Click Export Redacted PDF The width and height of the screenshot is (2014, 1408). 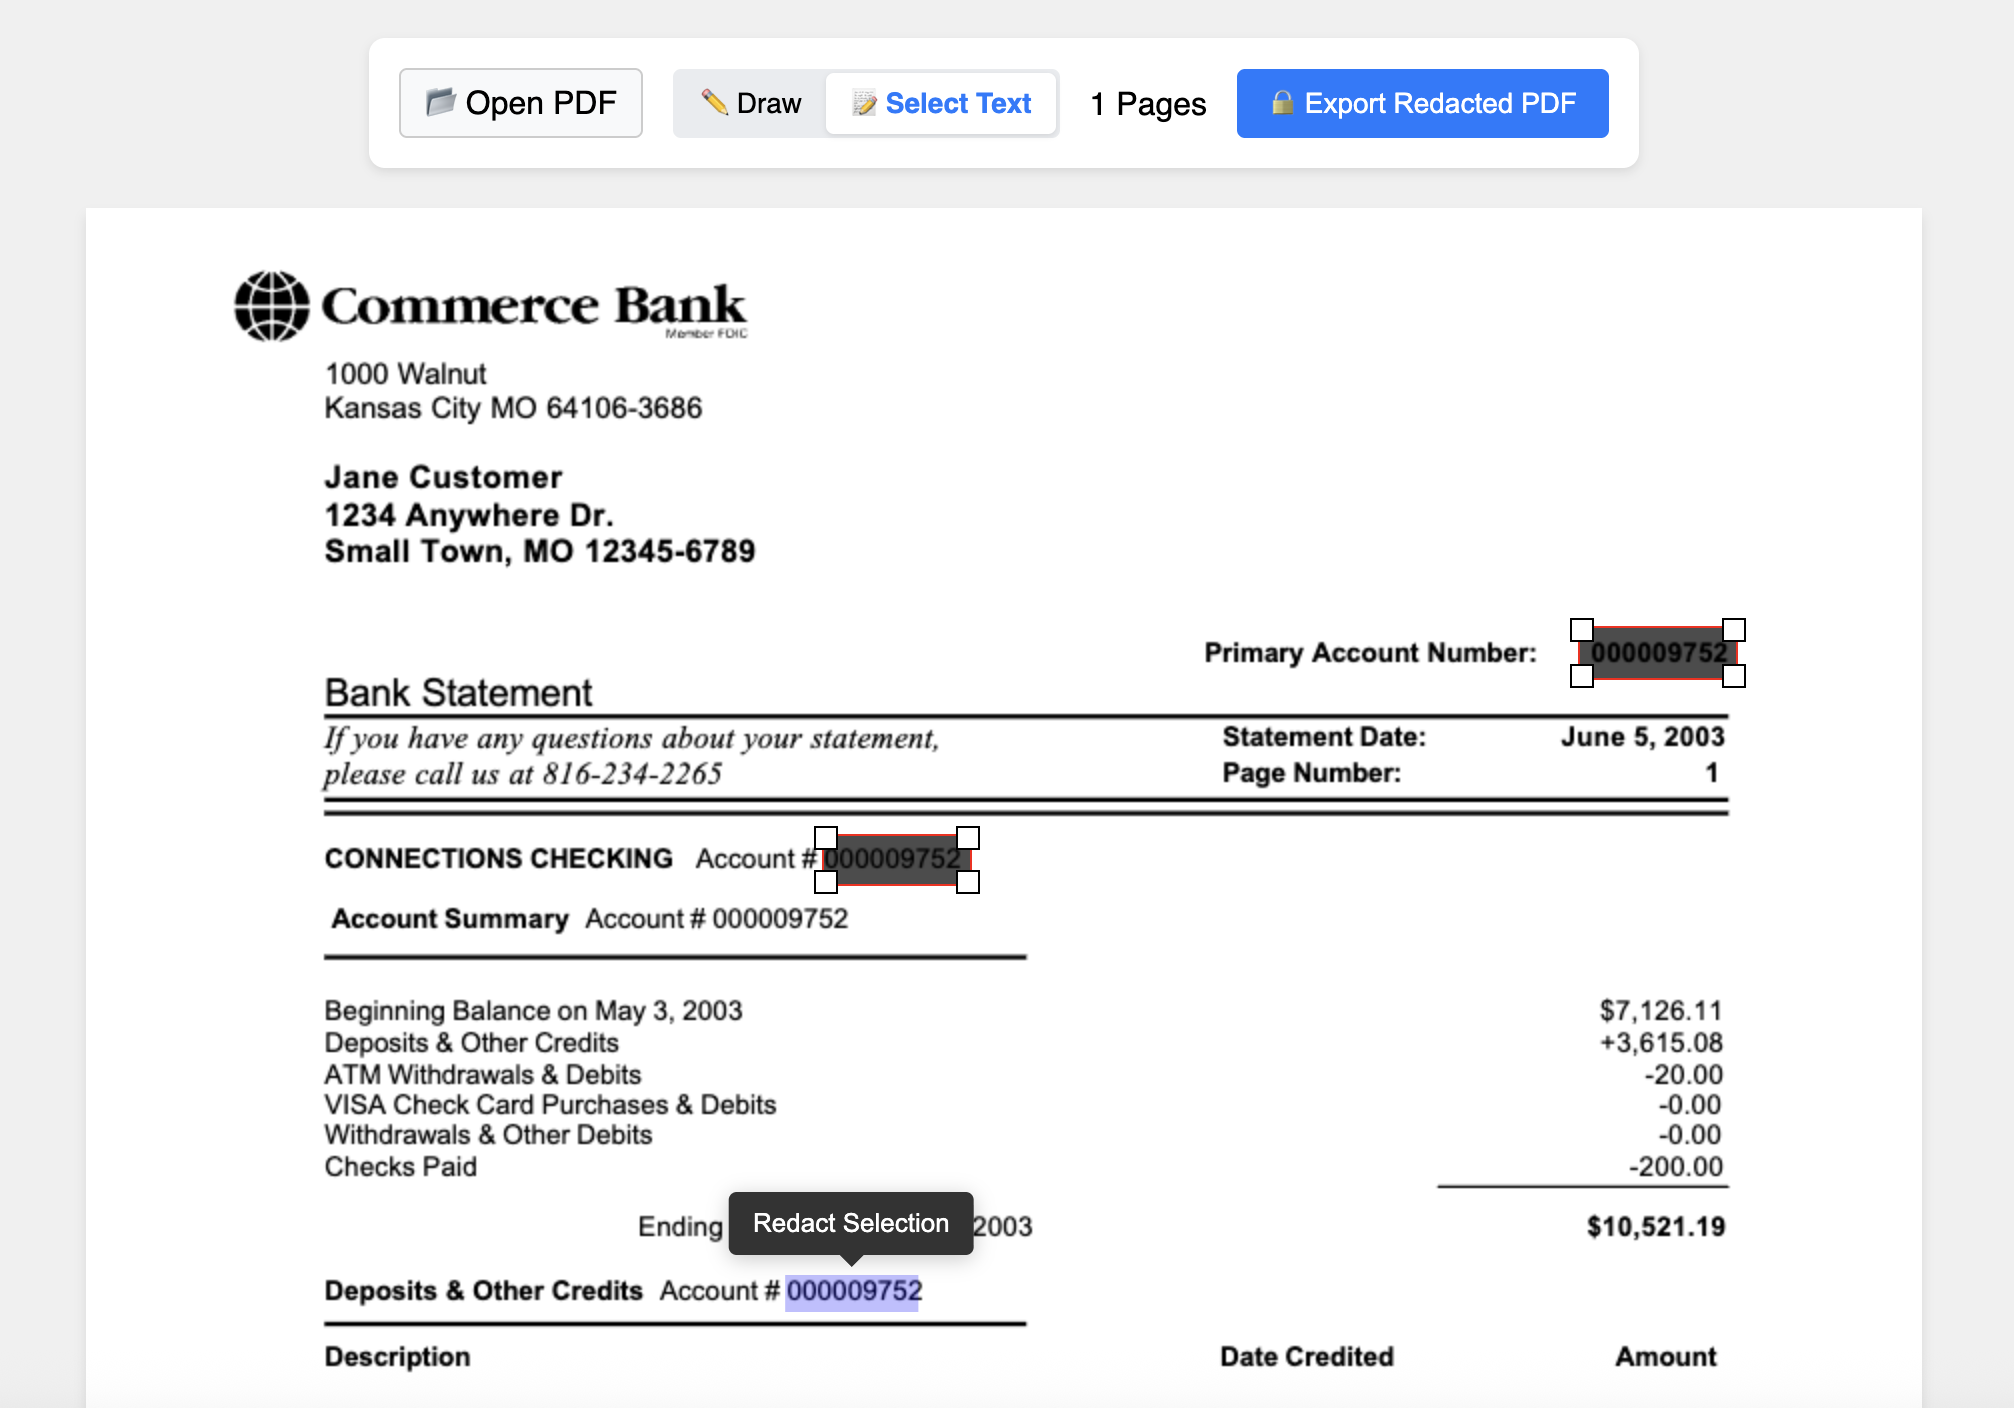point(1422,103)
